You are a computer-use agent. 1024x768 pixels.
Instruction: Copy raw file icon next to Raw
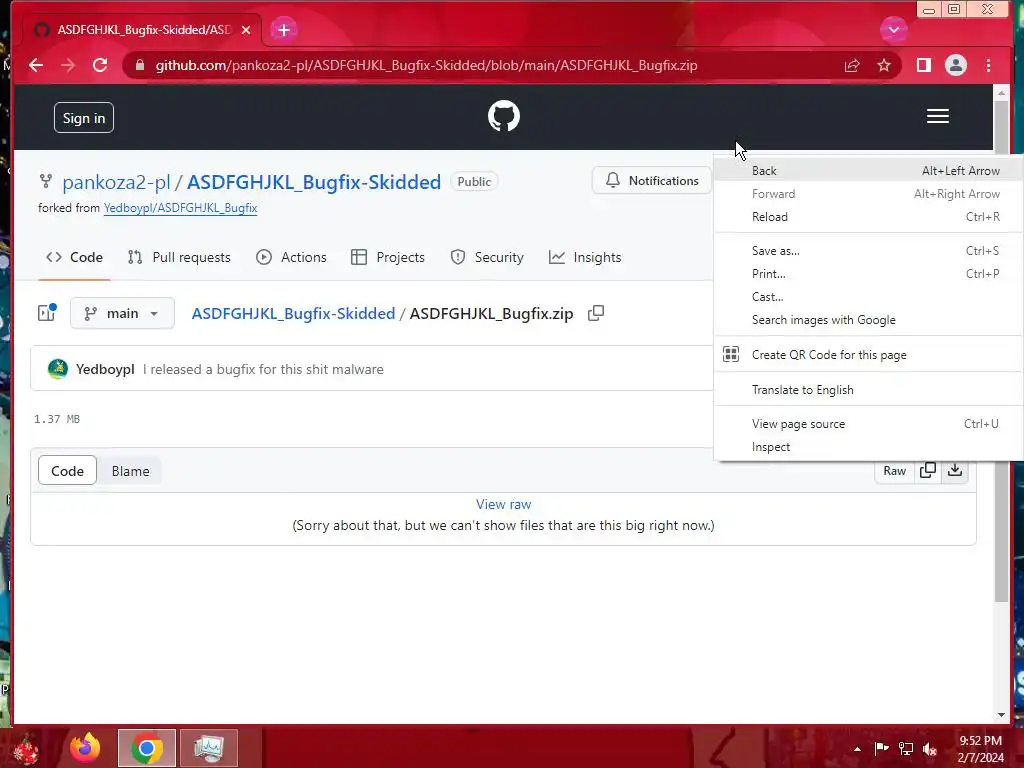[x=927, y=470]
